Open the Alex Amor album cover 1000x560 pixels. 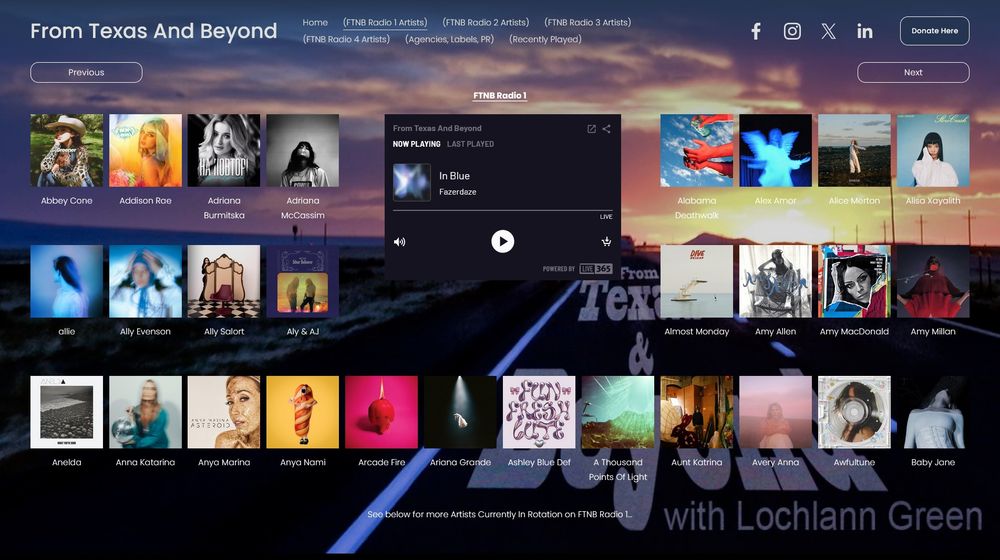coord(776,151)
